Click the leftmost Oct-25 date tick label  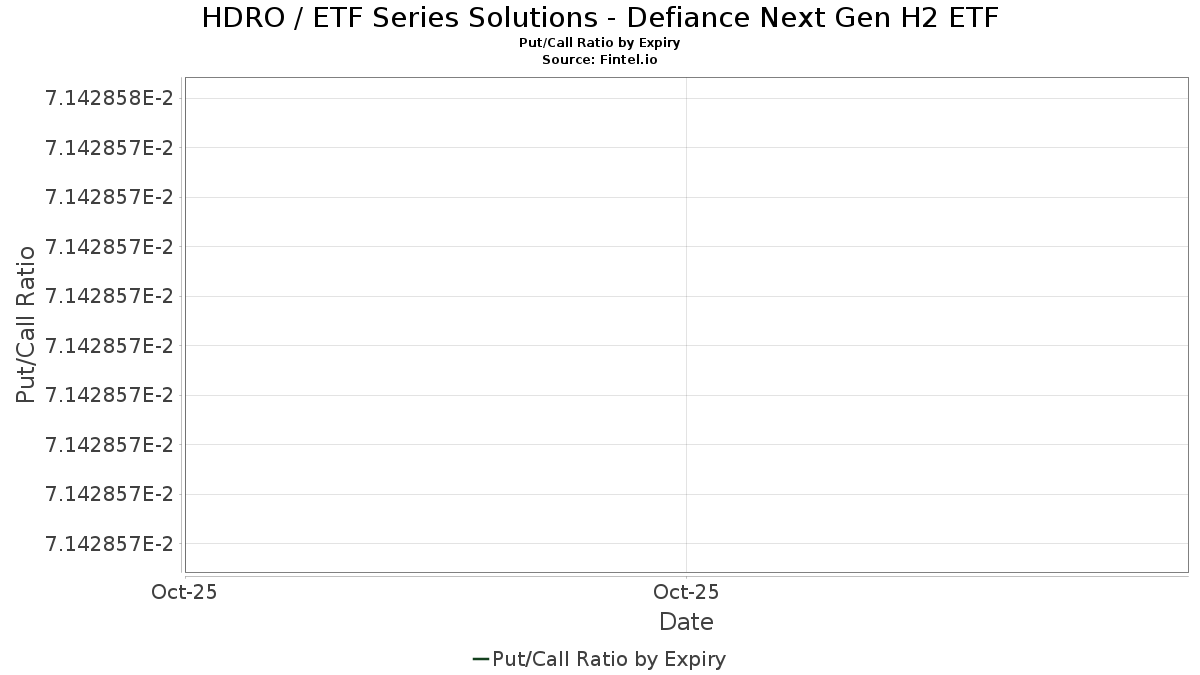click(184, 592)
